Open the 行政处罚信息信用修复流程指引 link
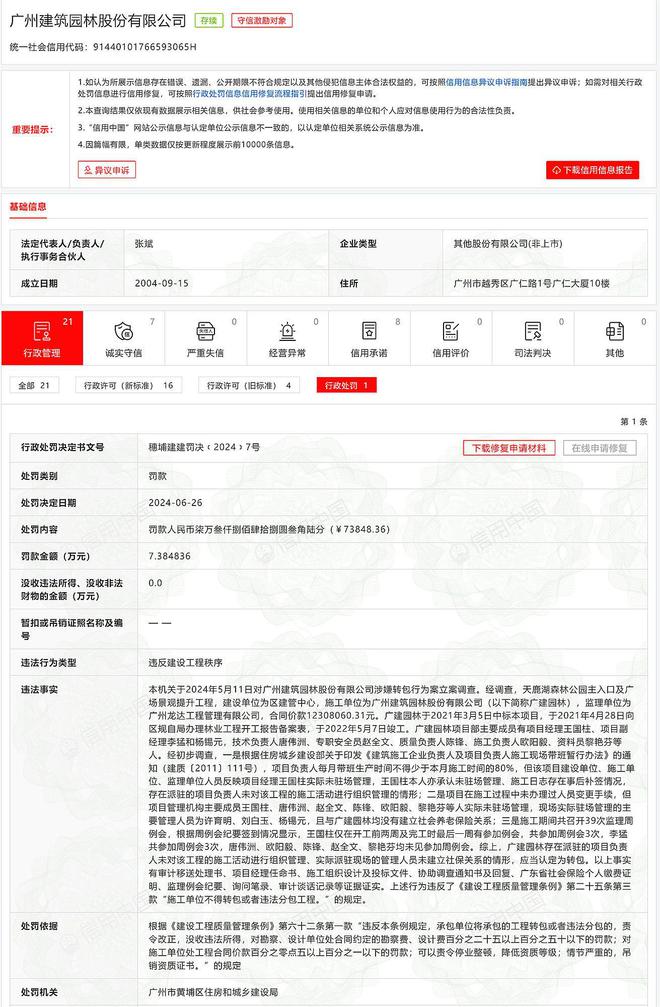Screen dimensions: 660x1007 point(250,94)
